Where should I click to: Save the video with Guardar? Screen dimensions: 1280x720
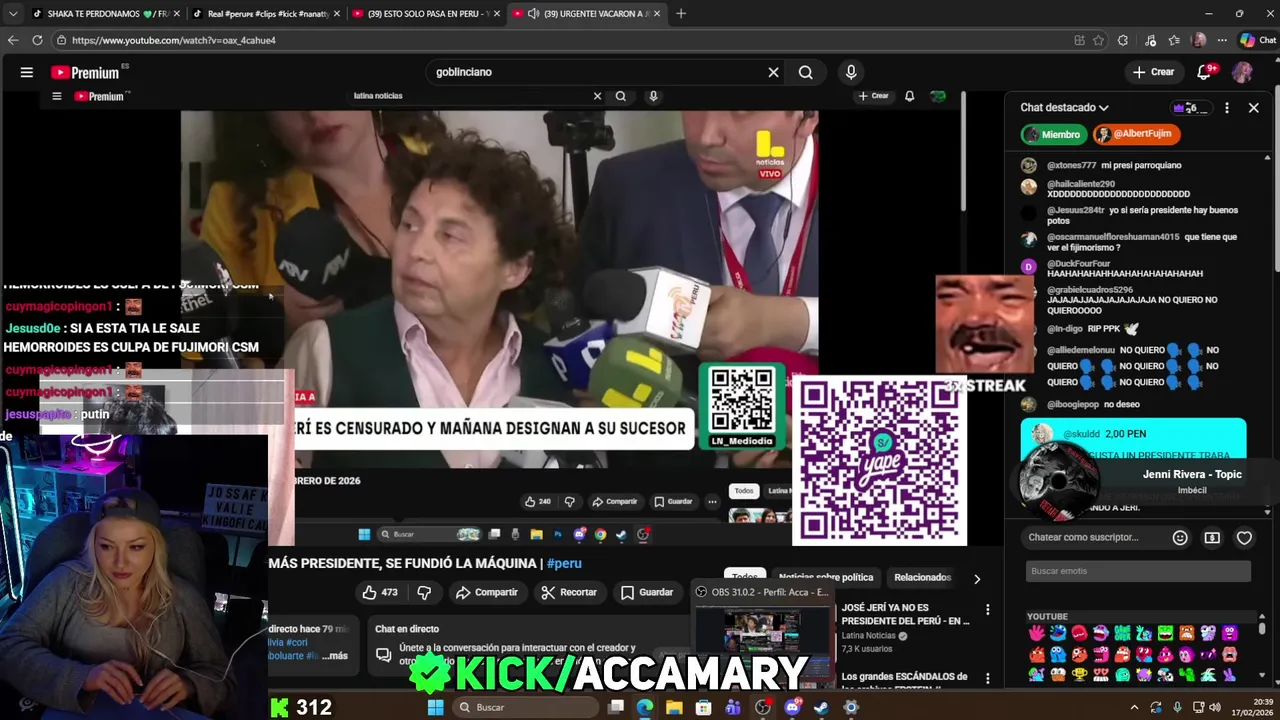[646, 592]
